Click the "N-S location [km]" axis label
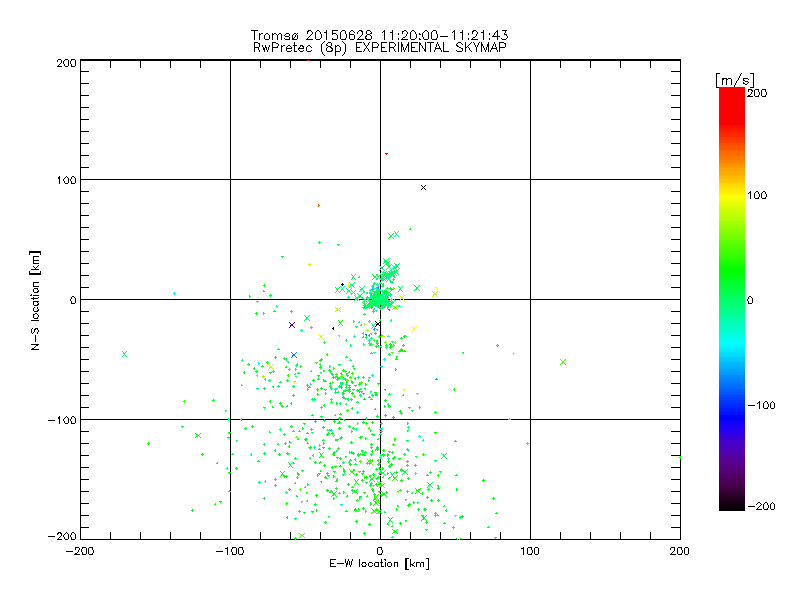The height and width of the screenshot is (600, 800). coord(35,301)
